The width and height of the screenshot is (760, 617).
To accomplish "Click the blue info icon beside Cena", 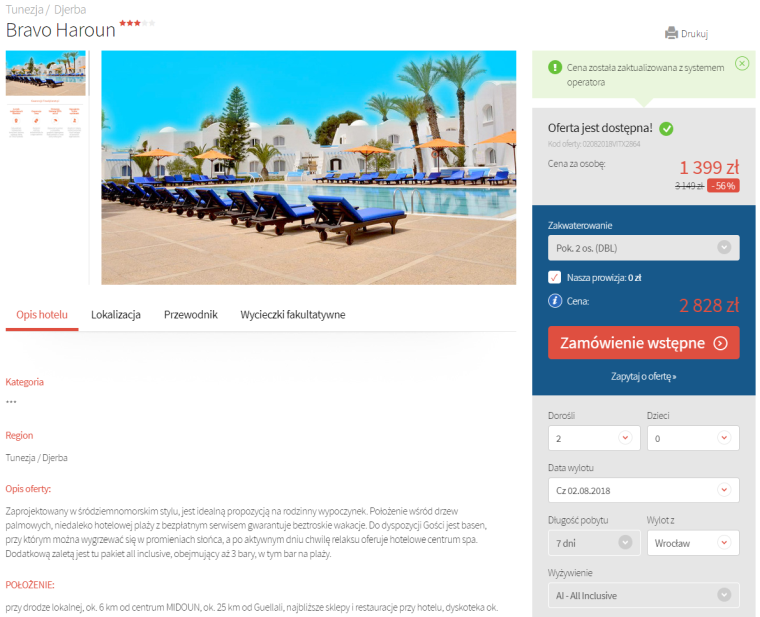I will coord(554,301).
